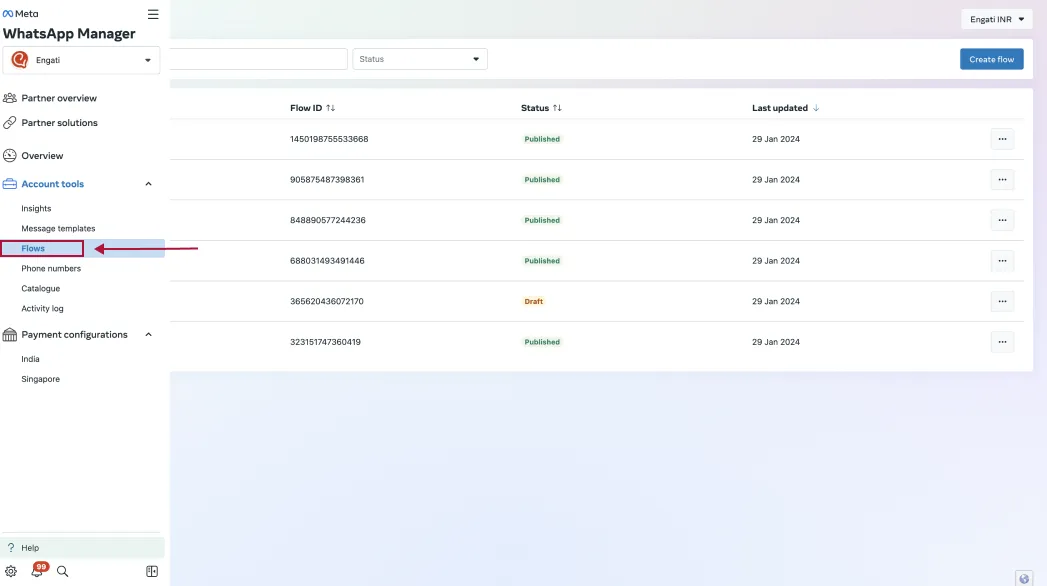
Task: Click the Status column header
Action: tap(535, 108)
